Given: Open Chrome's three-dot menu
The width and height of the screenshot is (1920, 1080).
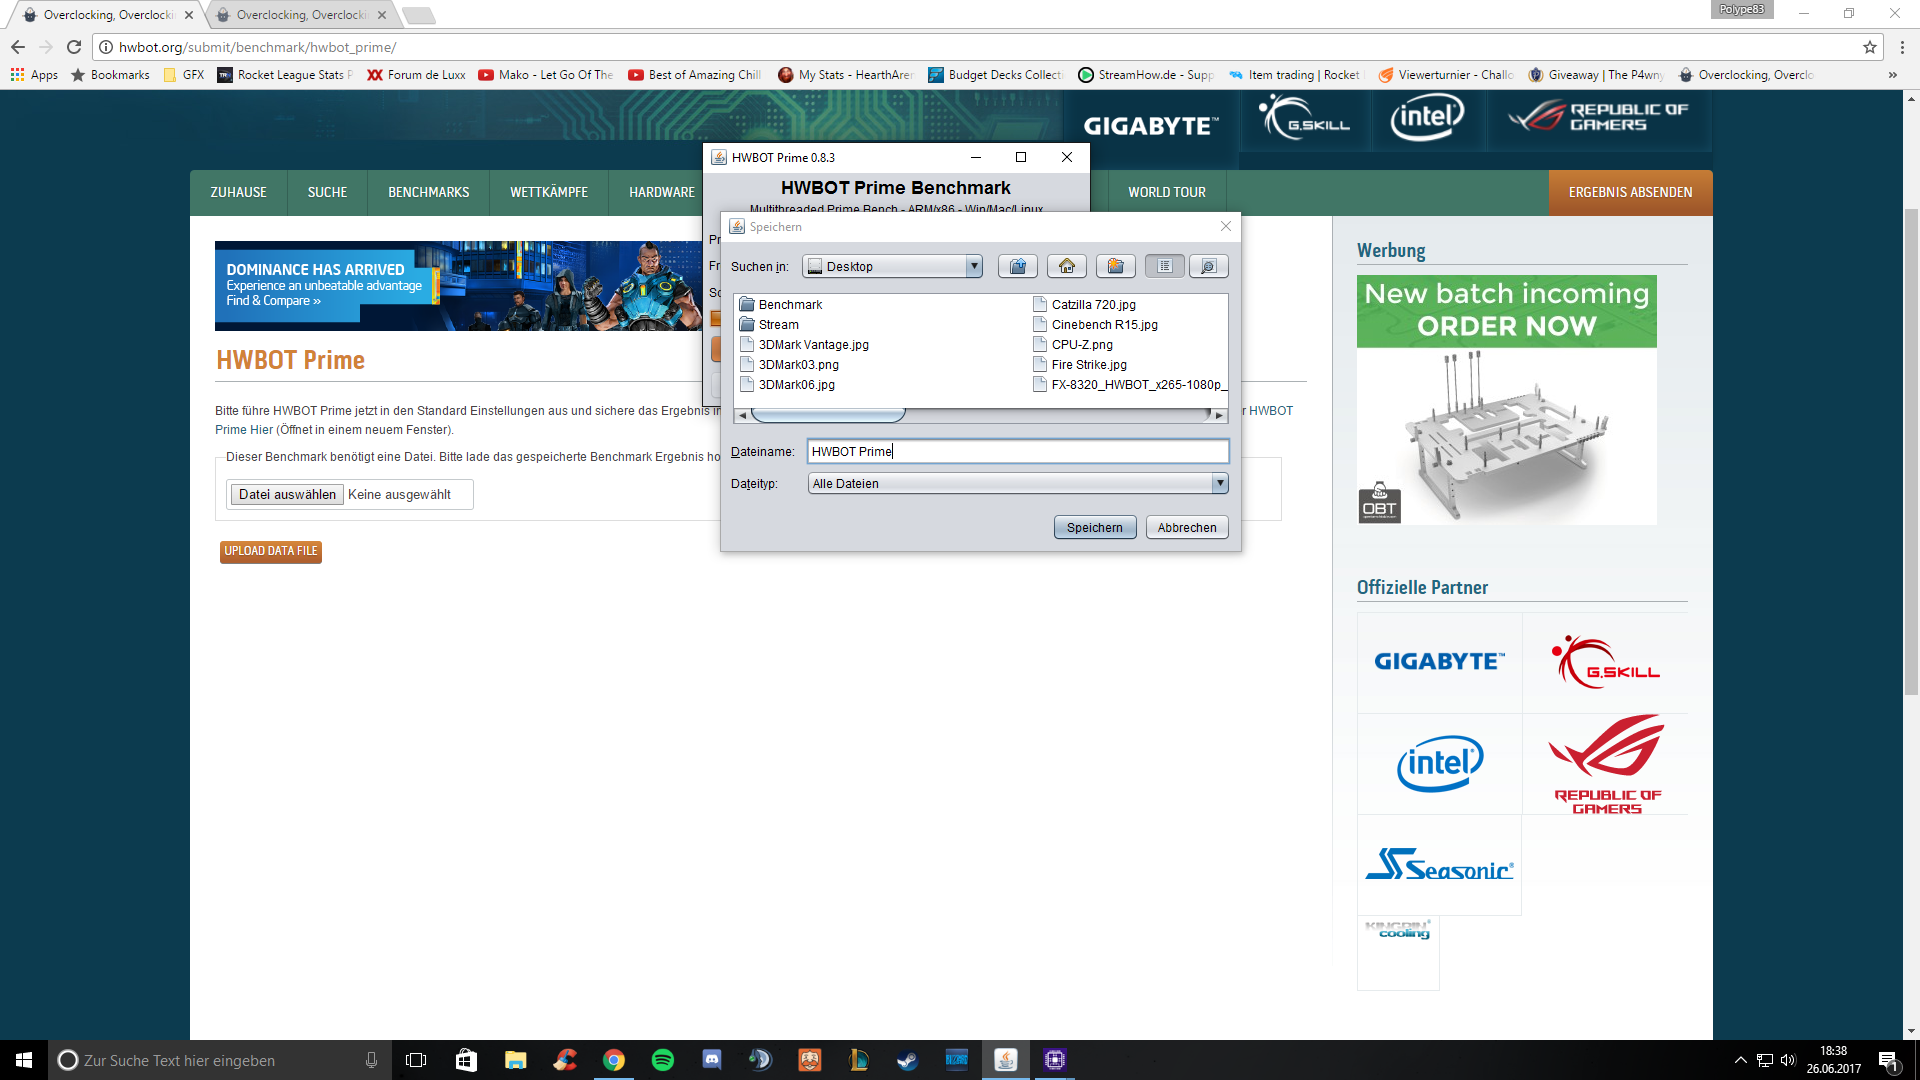Looking at the screenshot, I should pyautogui.click(x=1902, y=47).
